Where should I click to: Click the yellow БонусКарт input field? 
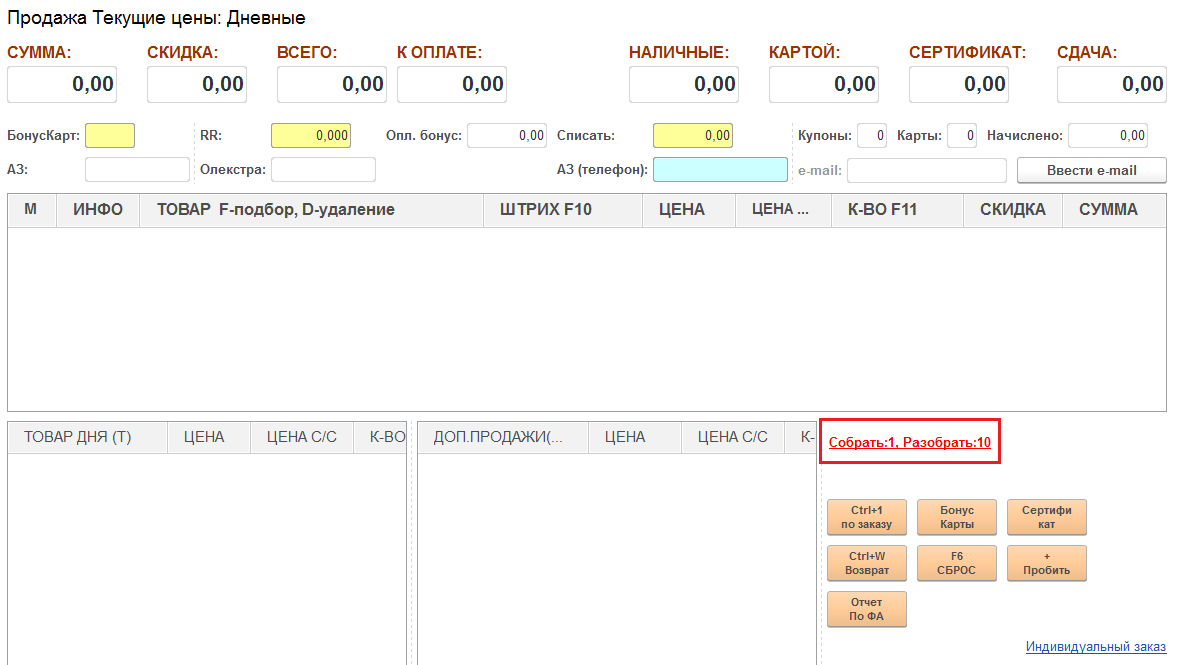pyautogui.click(x=109, y=135)
